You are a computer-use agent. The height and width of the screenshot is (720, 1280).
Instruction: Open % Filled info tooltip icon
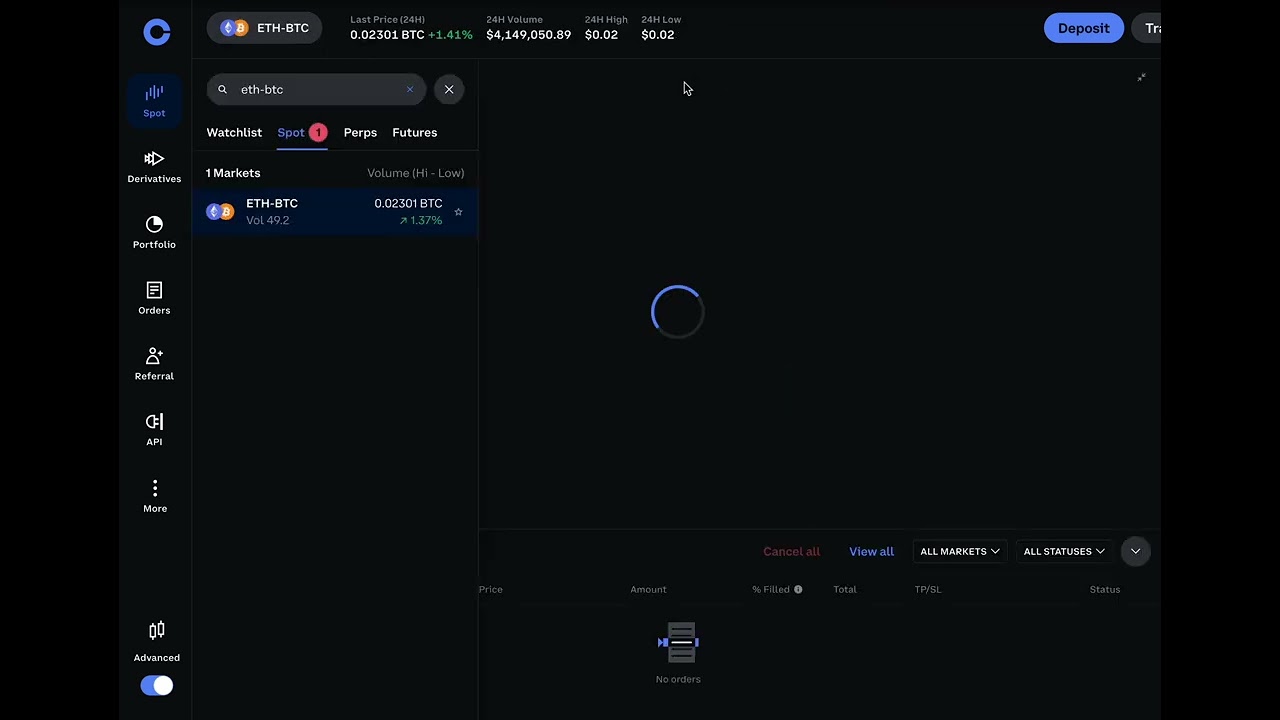pyautogui.click(x=798, y=589)
